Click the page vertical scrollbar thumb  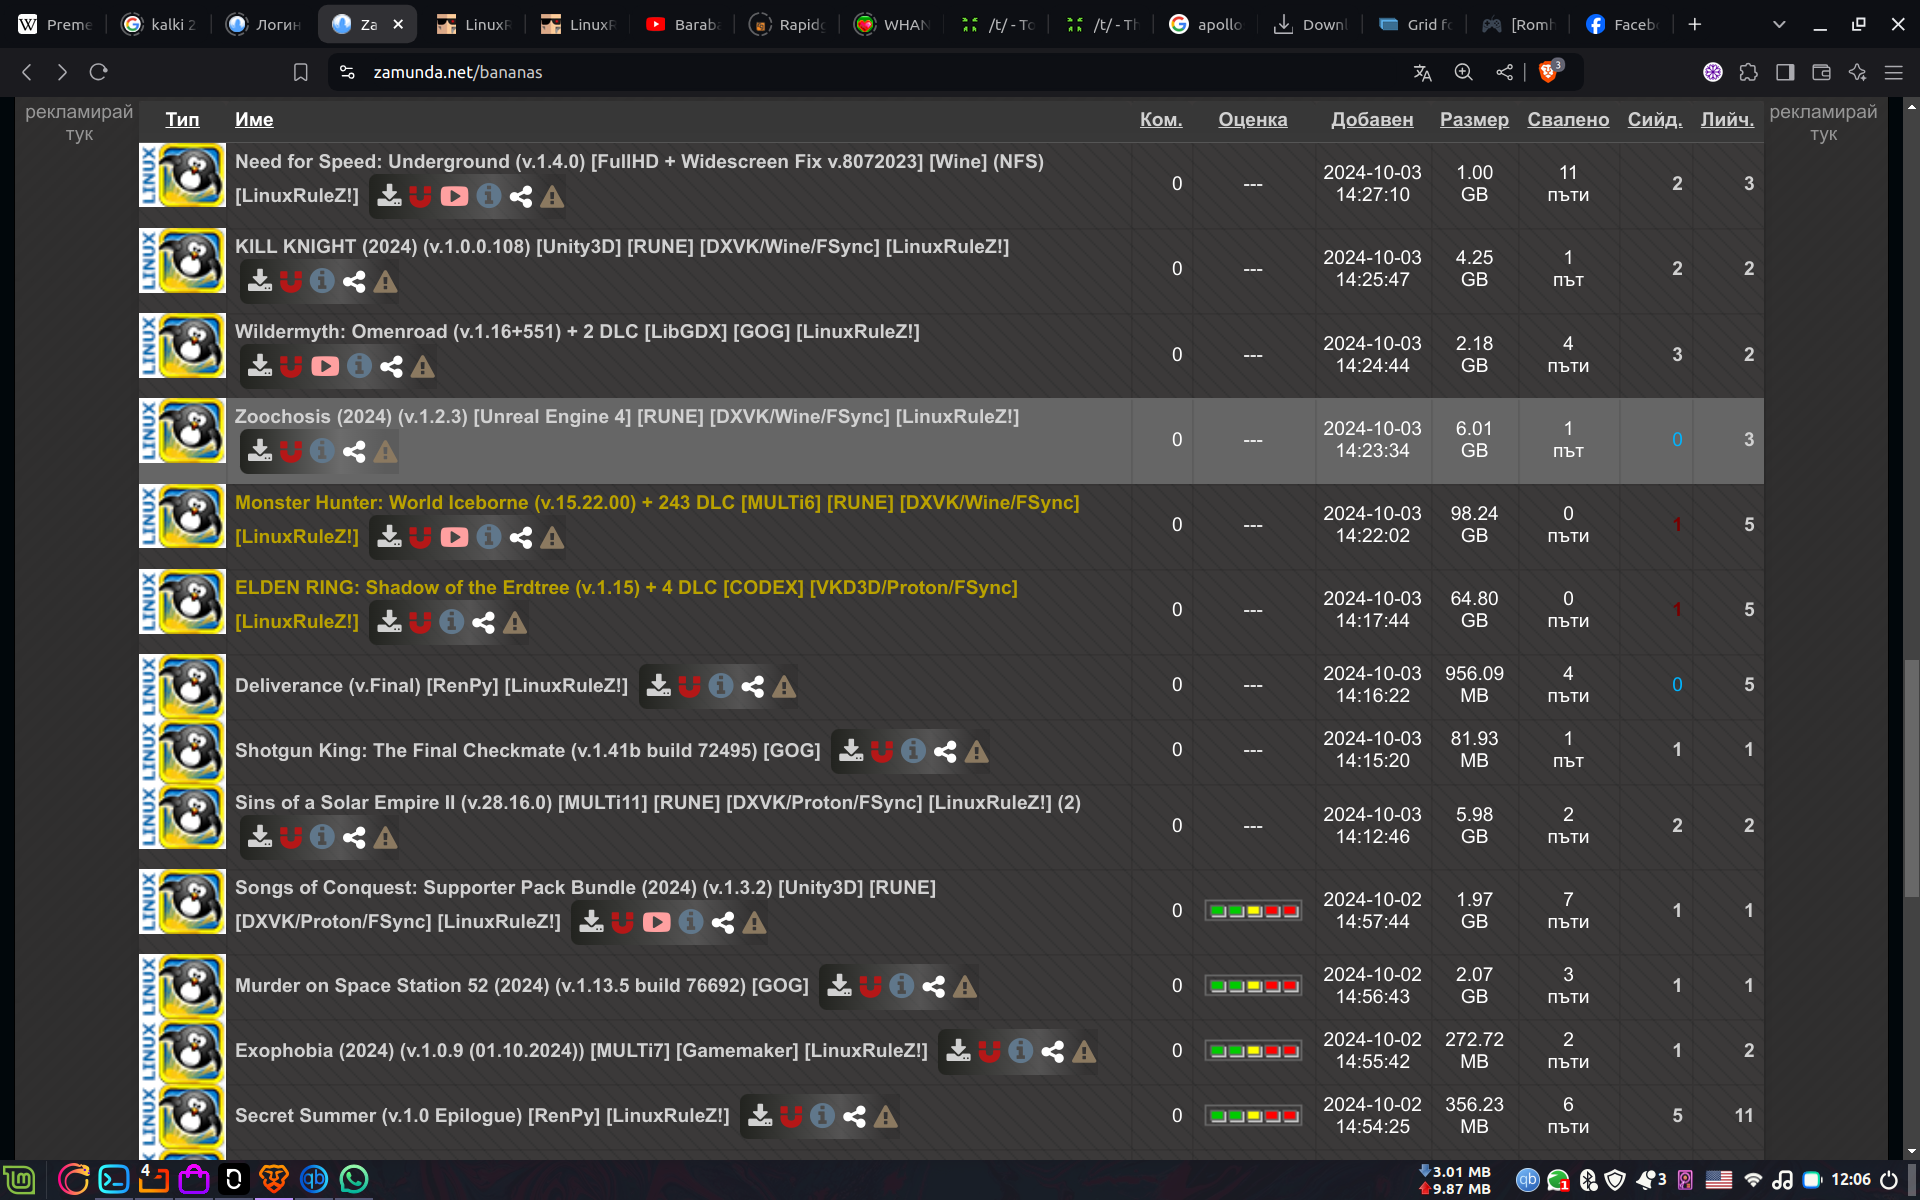(x=1911, y=778)
